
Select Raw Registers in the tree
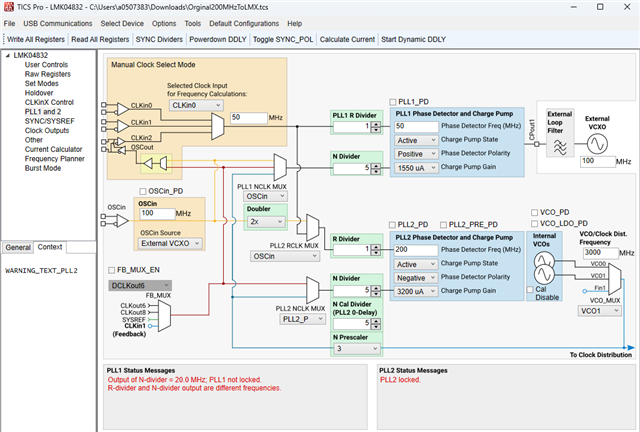(x=48, y=74)
